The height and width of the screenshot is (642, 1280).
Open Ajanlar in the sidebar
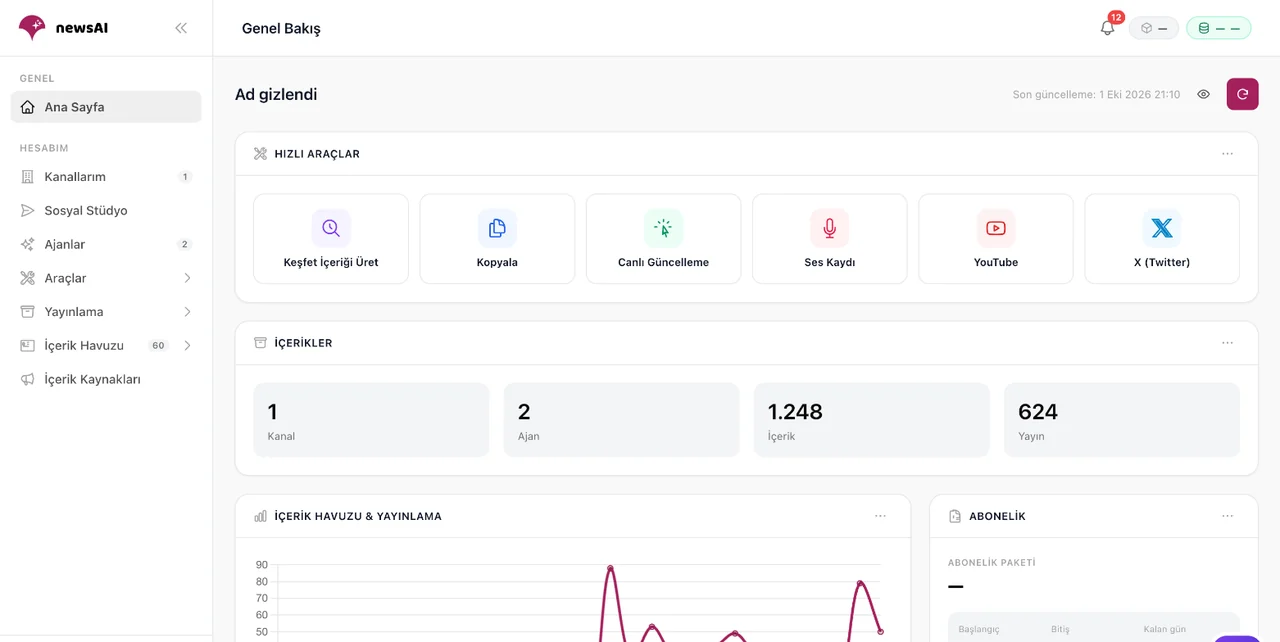click(106, 244)
